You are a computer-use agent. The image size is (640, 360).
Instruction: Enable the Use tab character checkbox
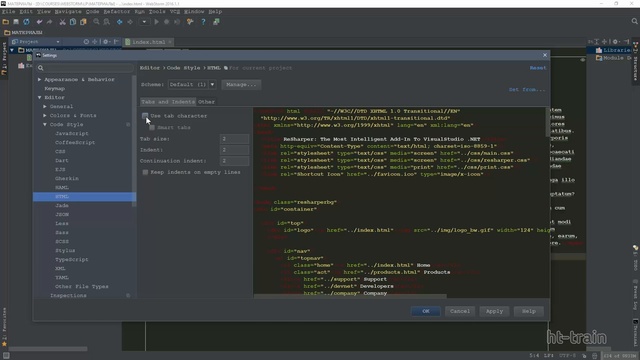coord(145,116)
